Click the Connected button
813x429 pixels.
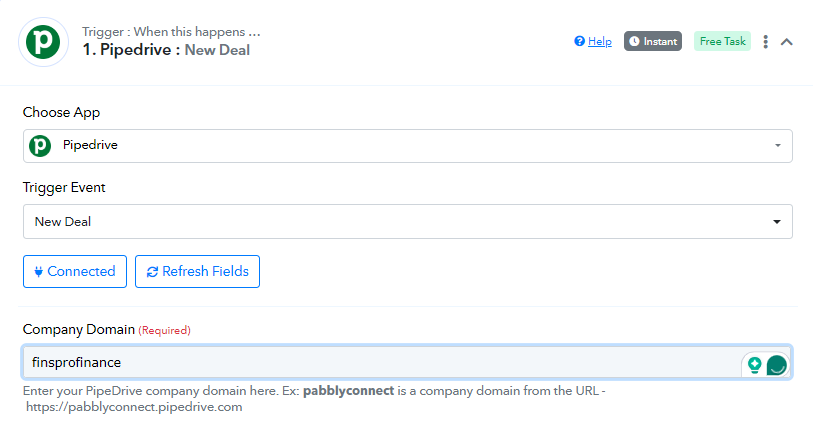click(75, 271)
